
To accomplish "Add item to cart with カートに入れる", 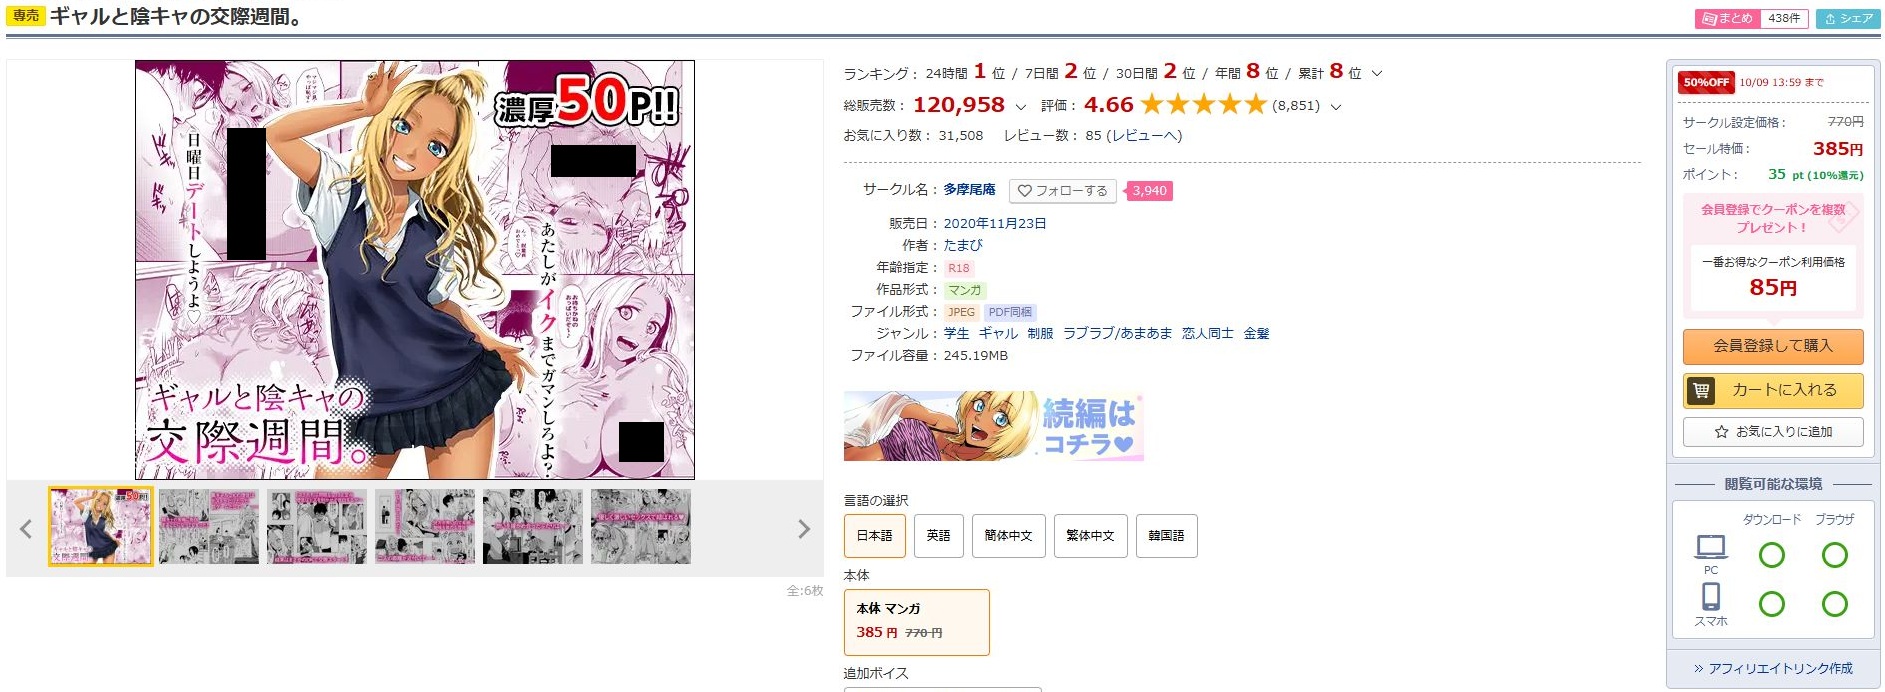I will click(1773, 390).
